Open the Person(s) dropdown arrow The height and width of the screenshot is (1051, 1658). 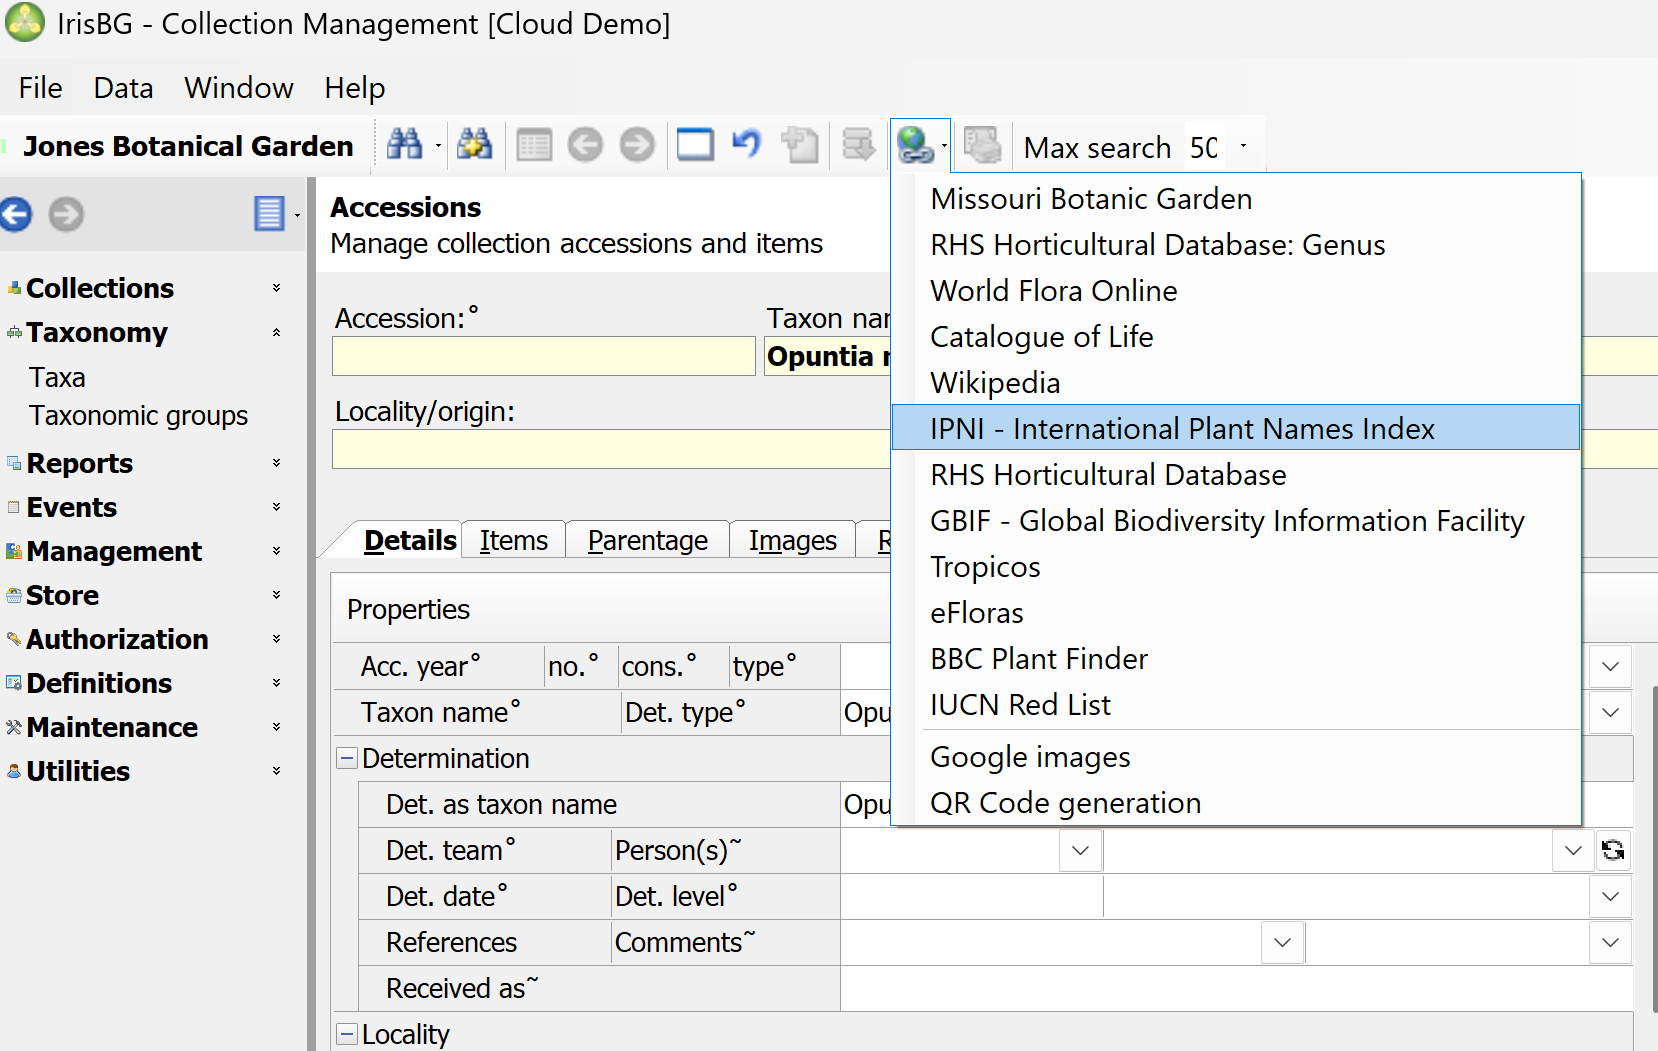pos(1573,850)
